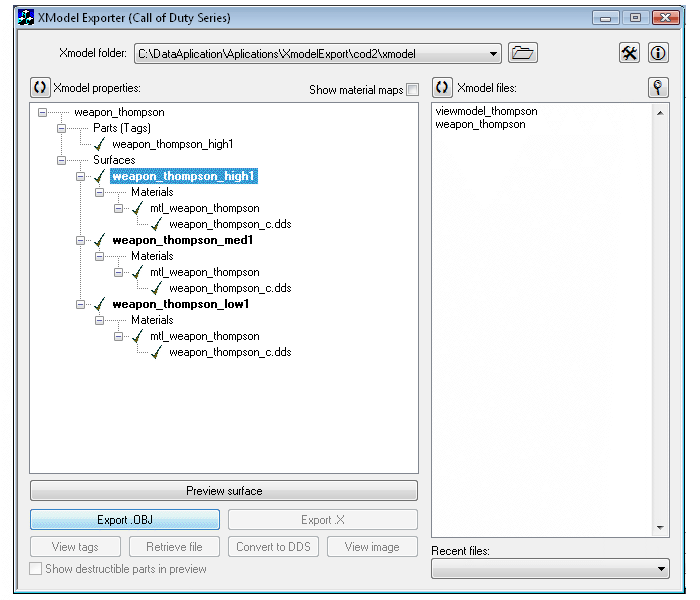Viewport: 700px width, 600px height.
Task: Collapse the Surfaces node
Action: 62,160
